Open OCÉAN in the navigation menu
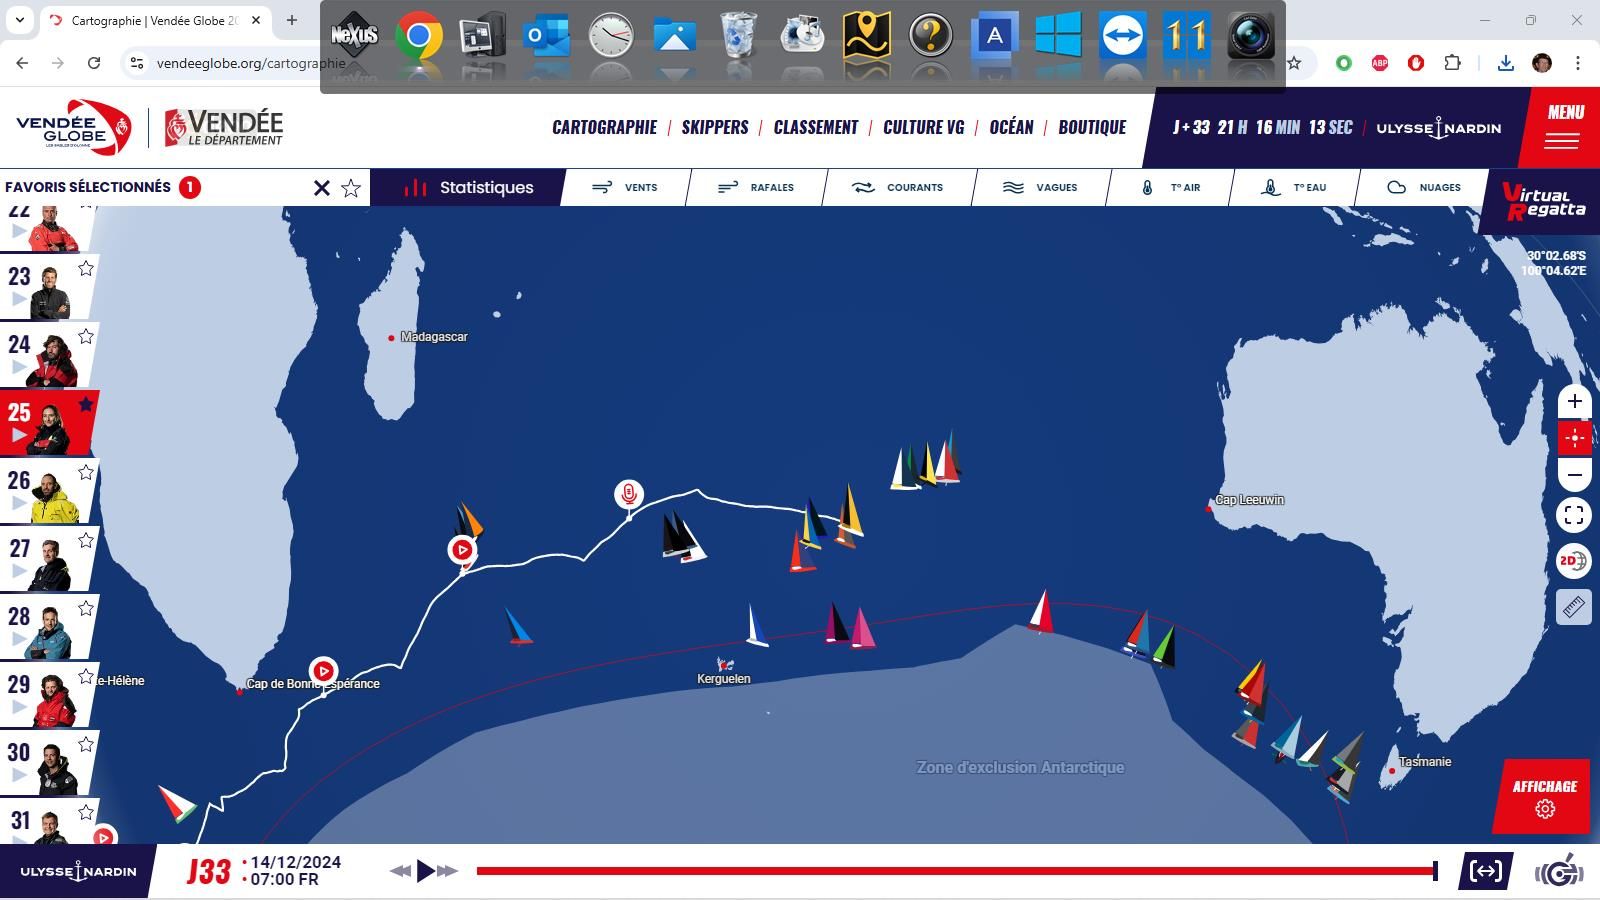The height and width of the screenshot is (900, 1600). coord(1011,127)
